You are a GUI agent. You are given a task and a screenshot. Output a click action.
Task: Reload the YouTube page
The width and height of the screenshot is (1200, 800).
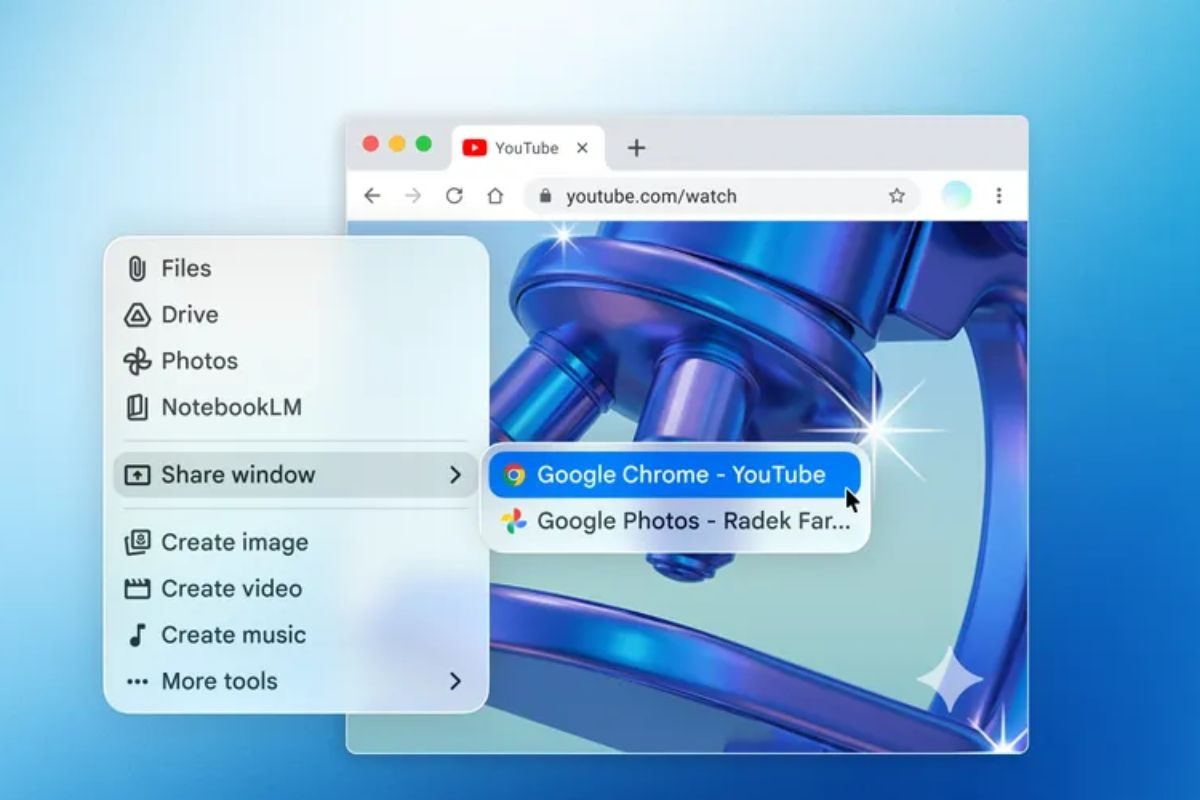click(x=454, y=196)
